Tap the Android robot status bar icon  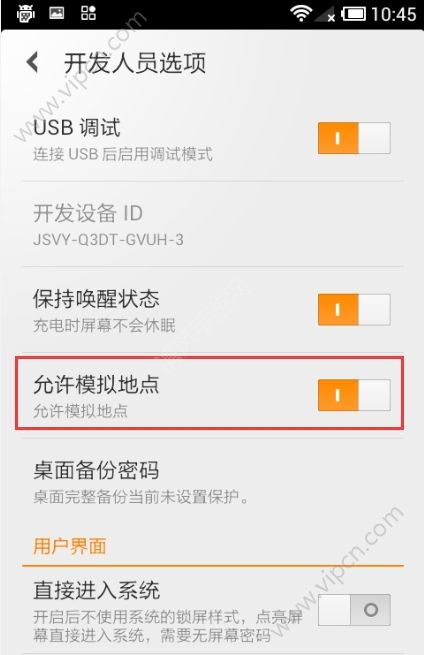[25, 14]
